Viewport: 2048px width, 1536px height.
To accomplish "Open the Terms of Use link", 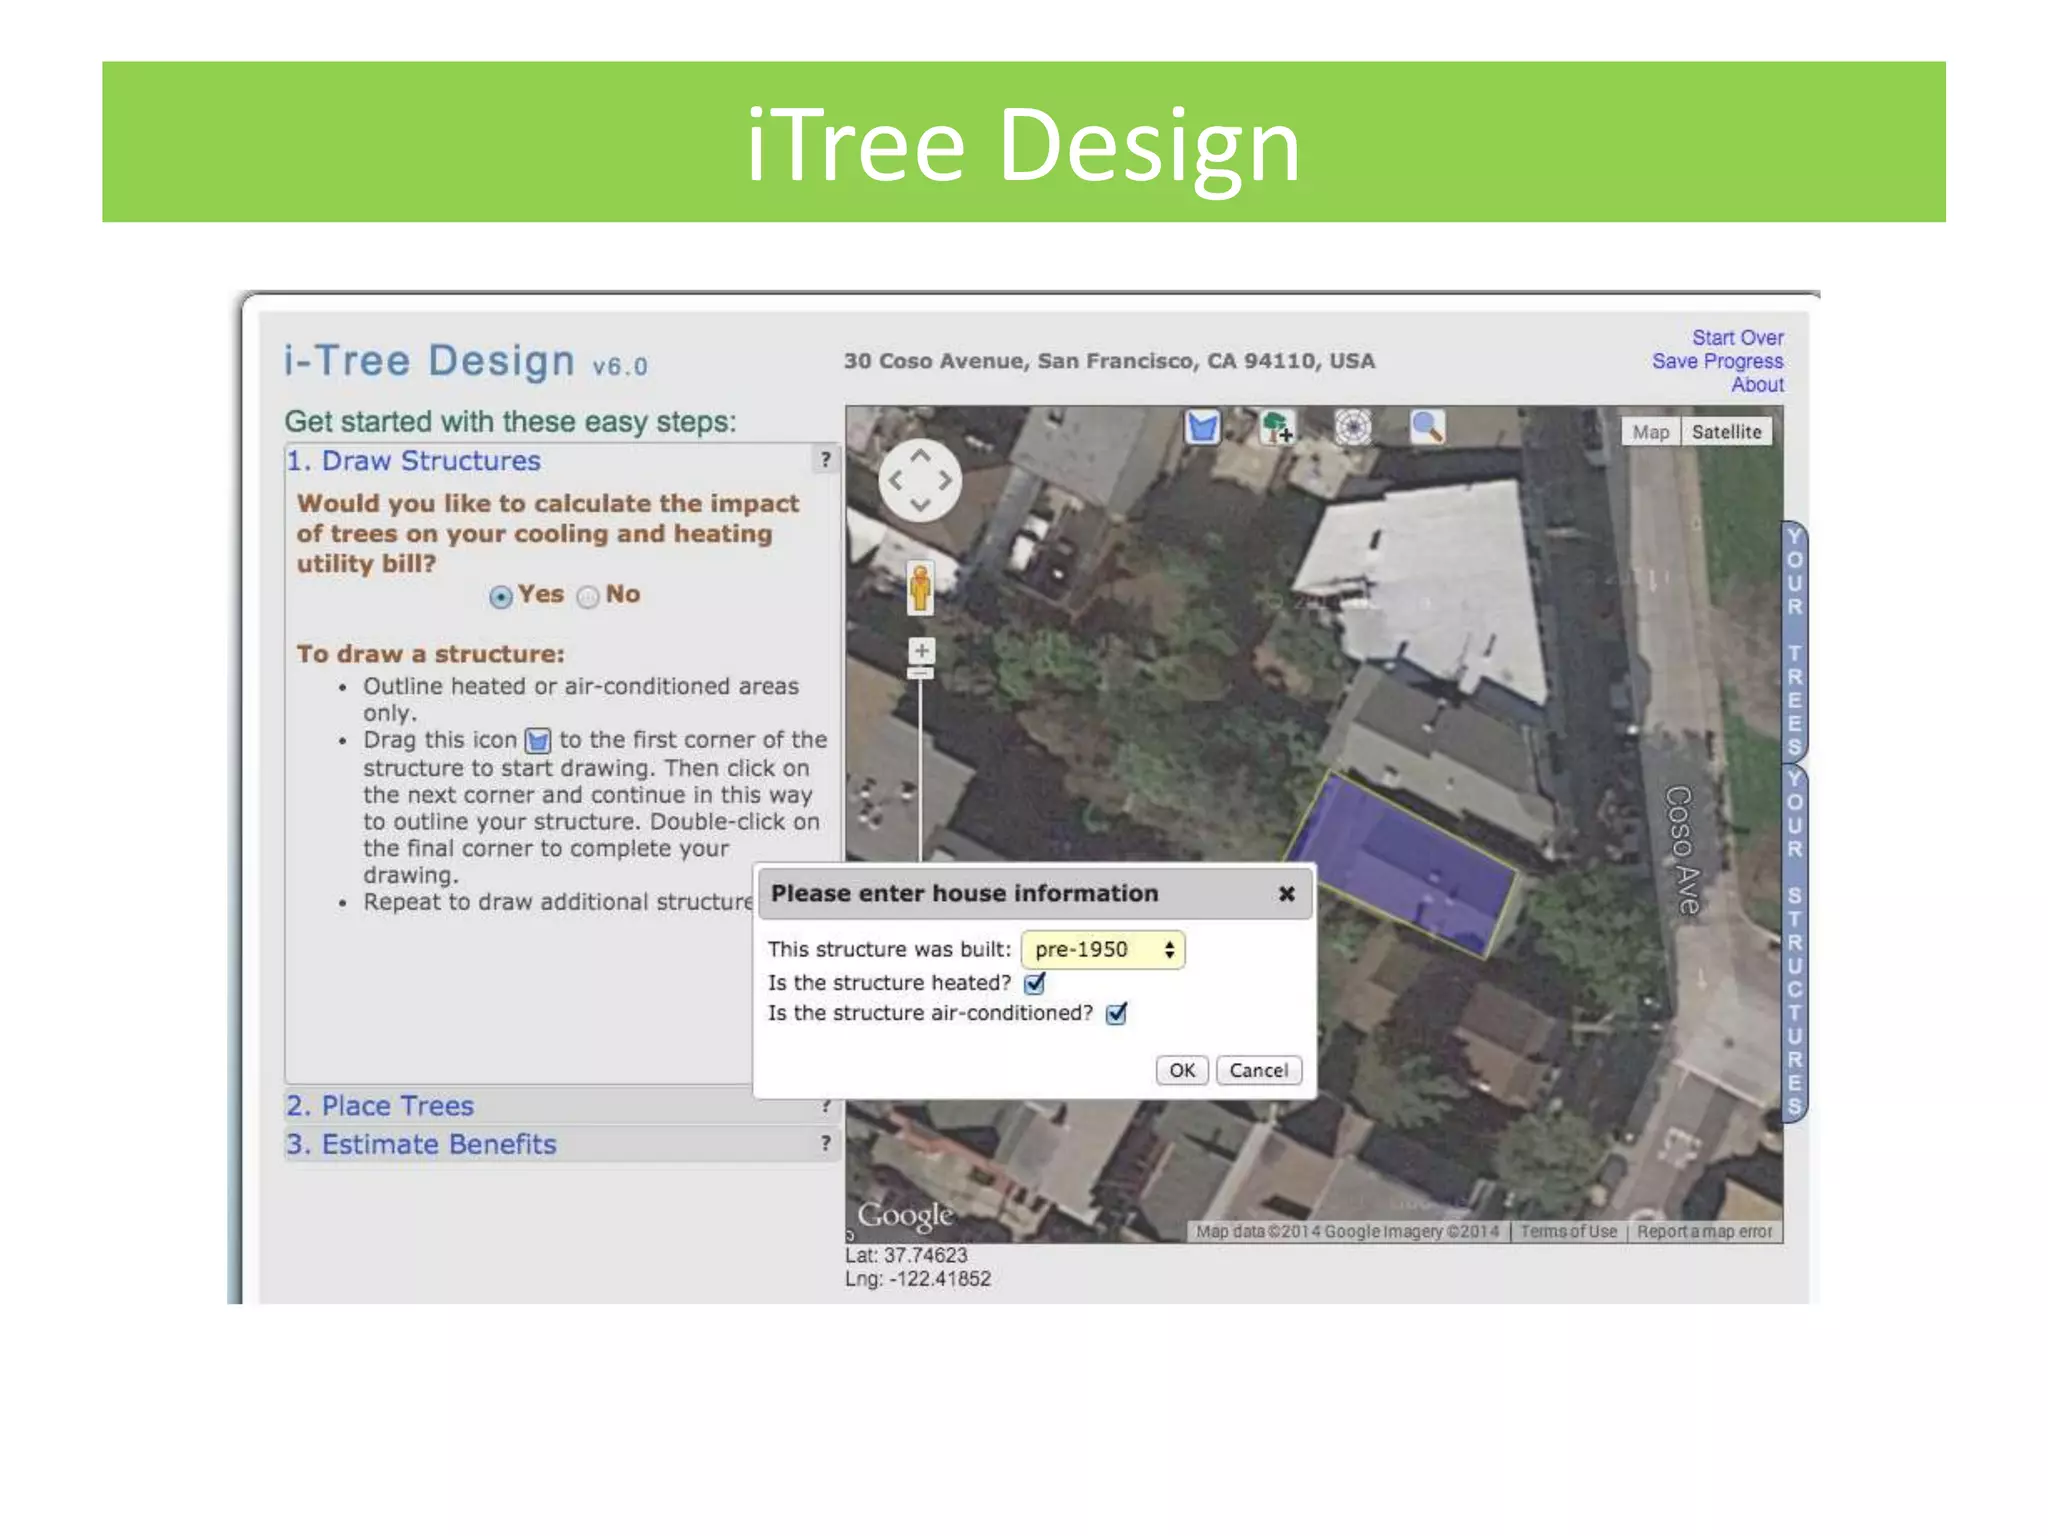I will pos(1569,1232).
